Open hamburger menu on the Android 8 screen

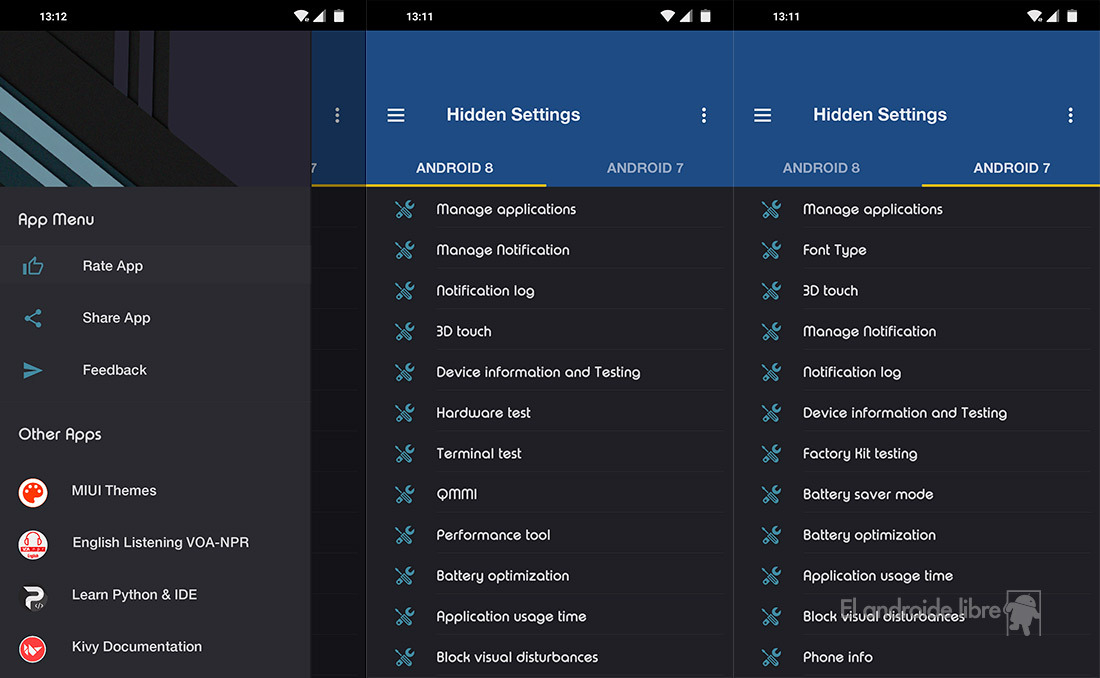(x=396, y=115)
